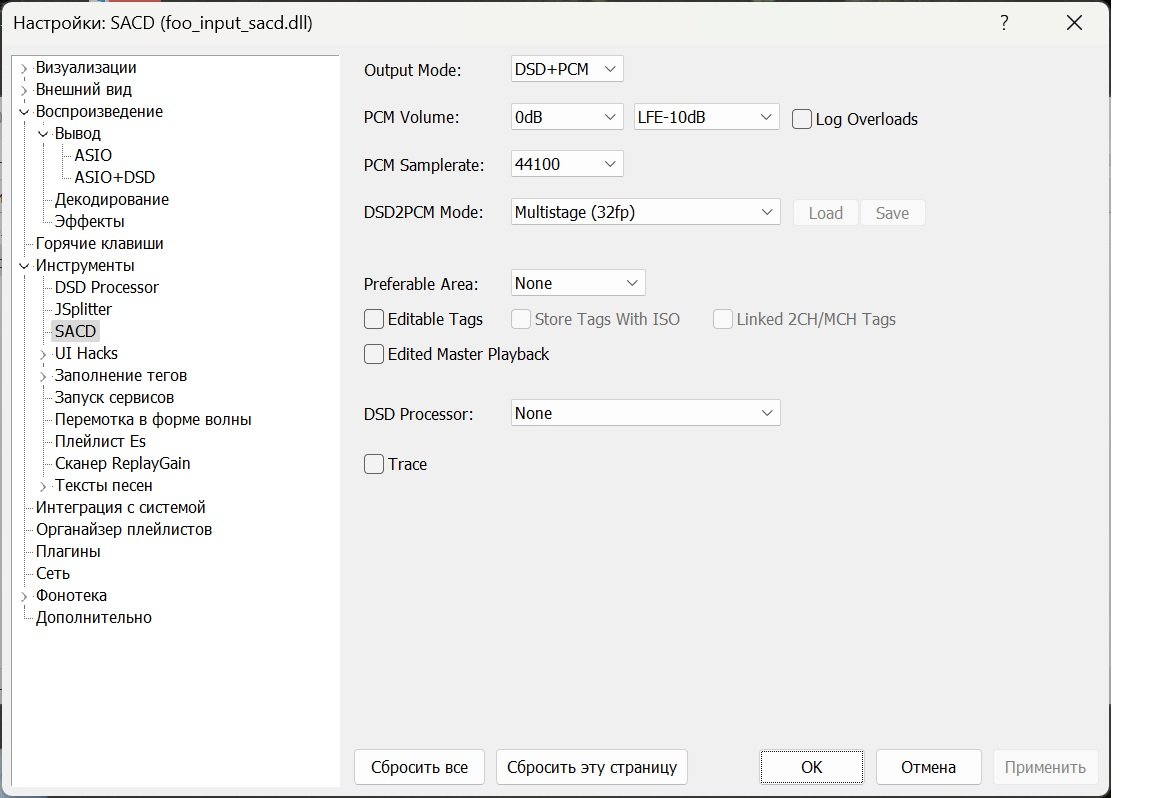Toggle the Editable Tags checkbox
Viewport: 1152px width, 798px height.
coord(374,319)
